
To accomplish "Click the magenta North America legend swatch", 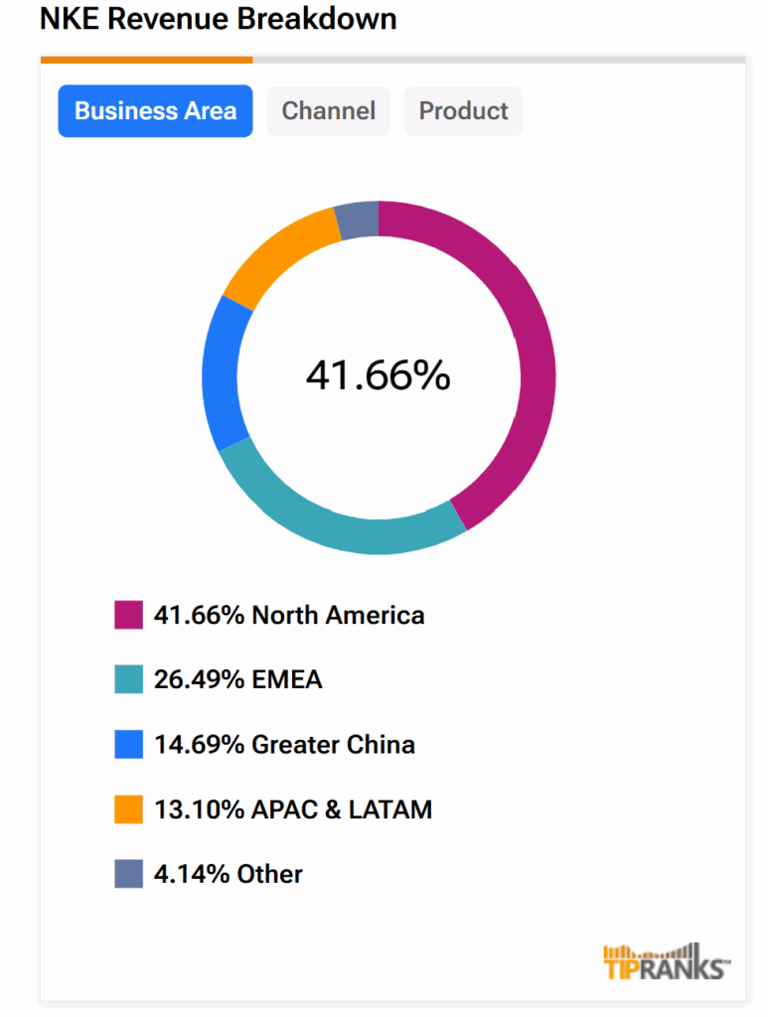I will (x=129, y=615).
